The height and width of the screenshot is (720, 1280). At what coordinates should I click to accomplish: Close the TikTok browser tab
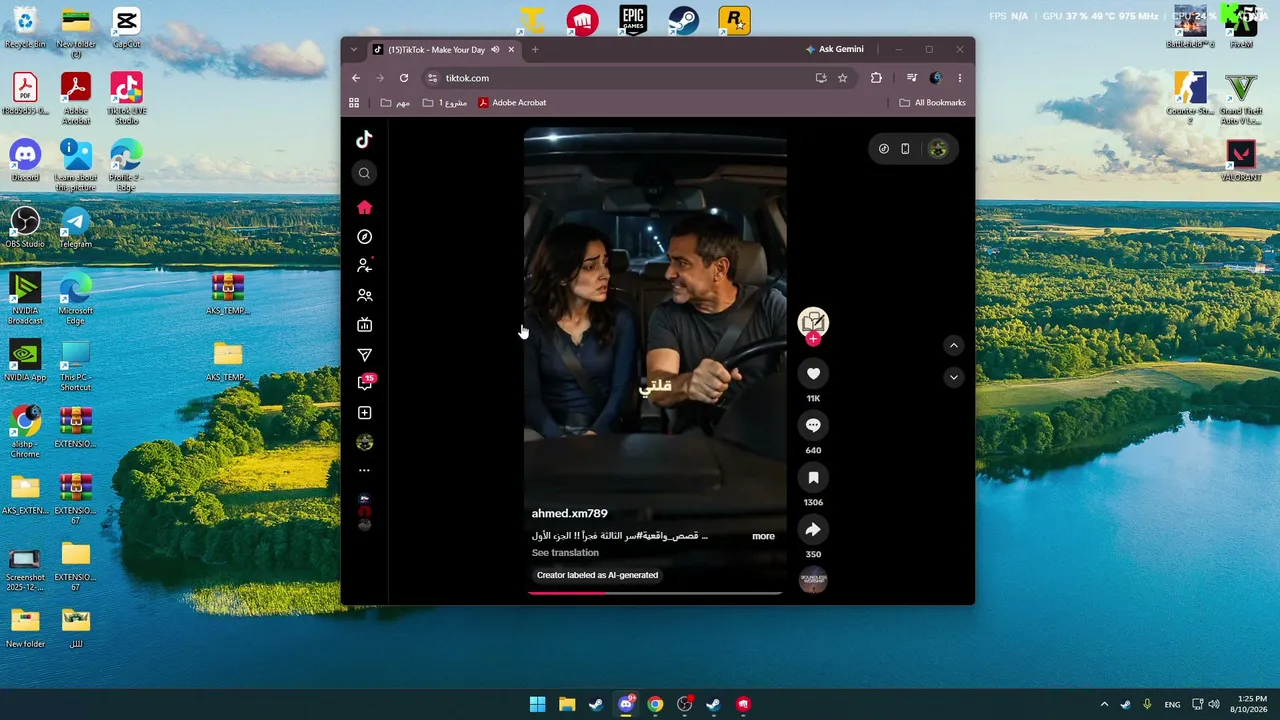tap(511, 50)
